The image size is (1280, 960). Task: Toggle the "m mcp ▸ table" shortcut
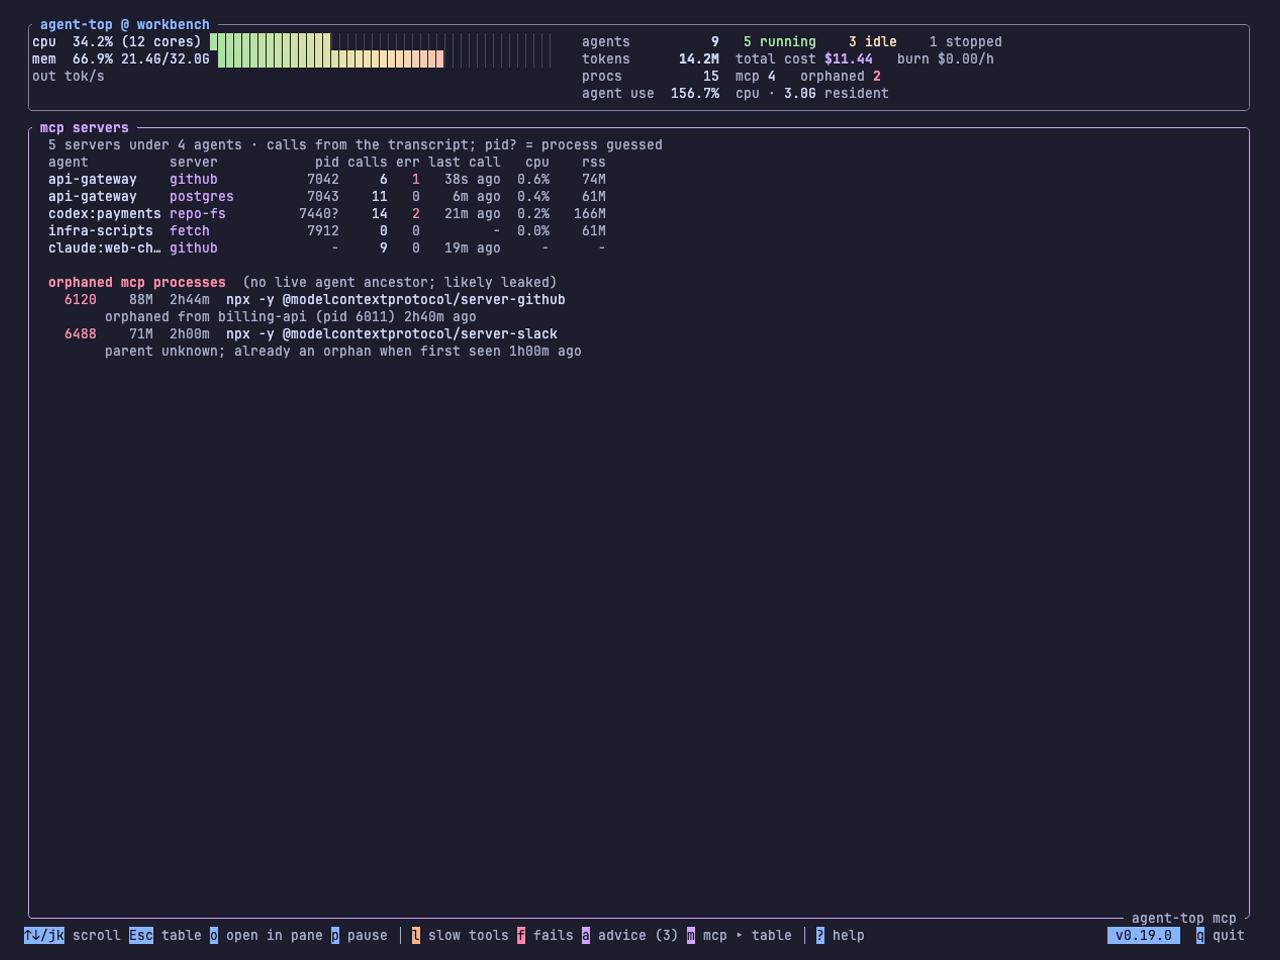[x=739, y=936]
